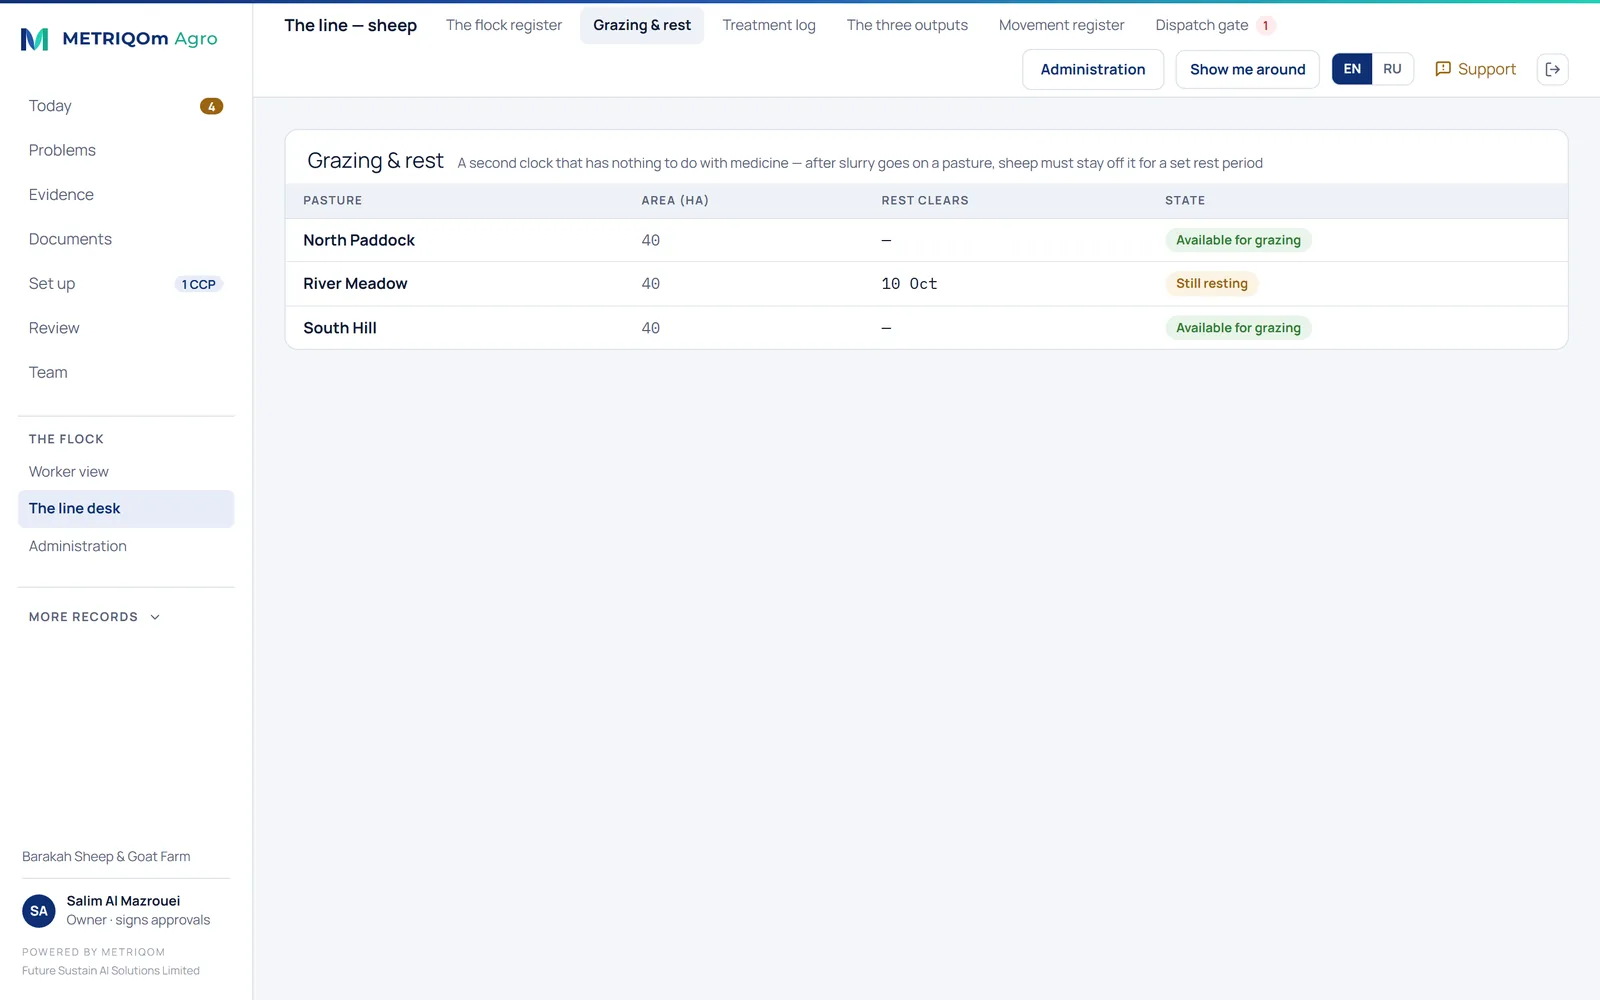The image size is (1600, 1000).
Task: Click the North Paddock pasture row
Action: click(x=926, y=240)
